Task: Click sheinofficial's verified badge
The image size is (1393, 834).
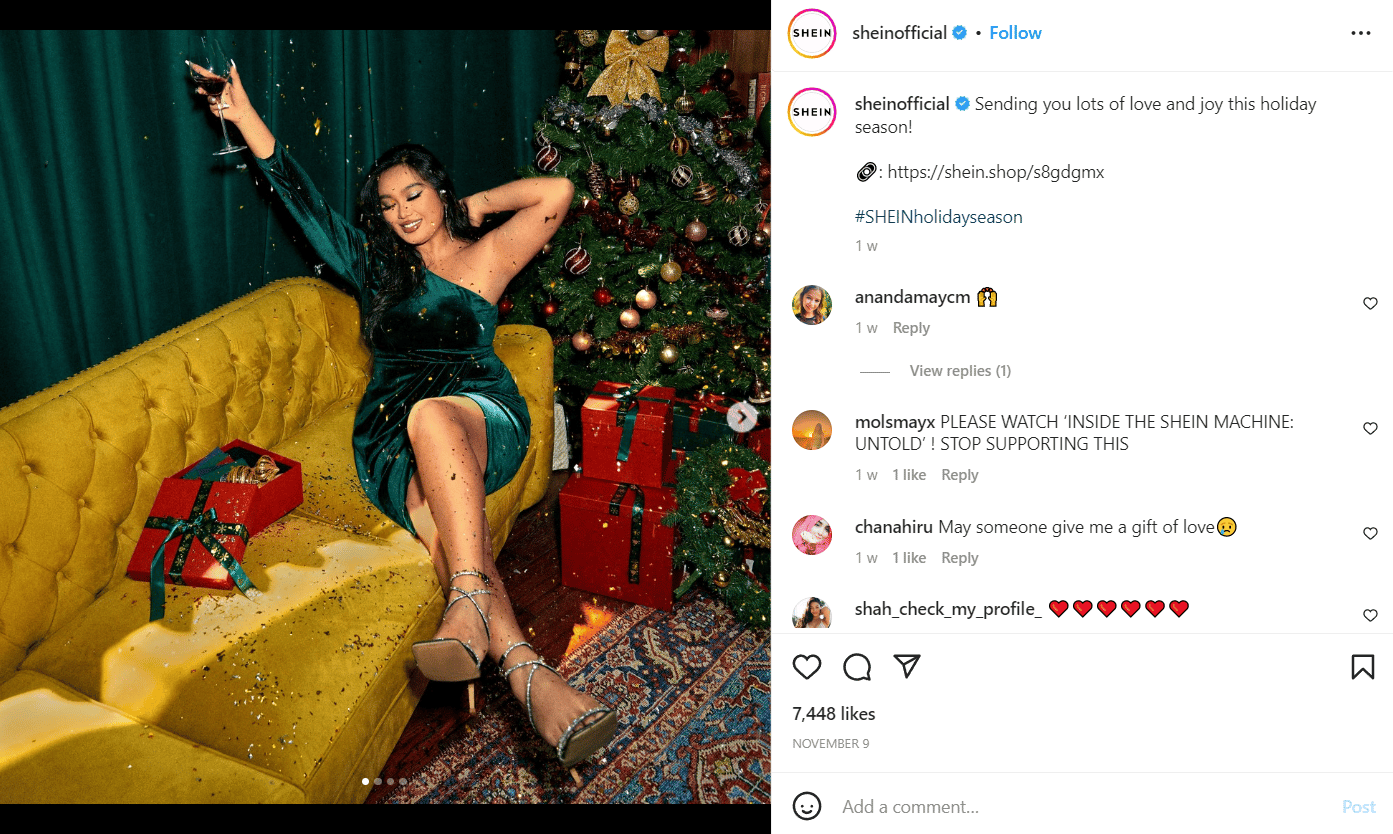Action: tap(959, 32)
